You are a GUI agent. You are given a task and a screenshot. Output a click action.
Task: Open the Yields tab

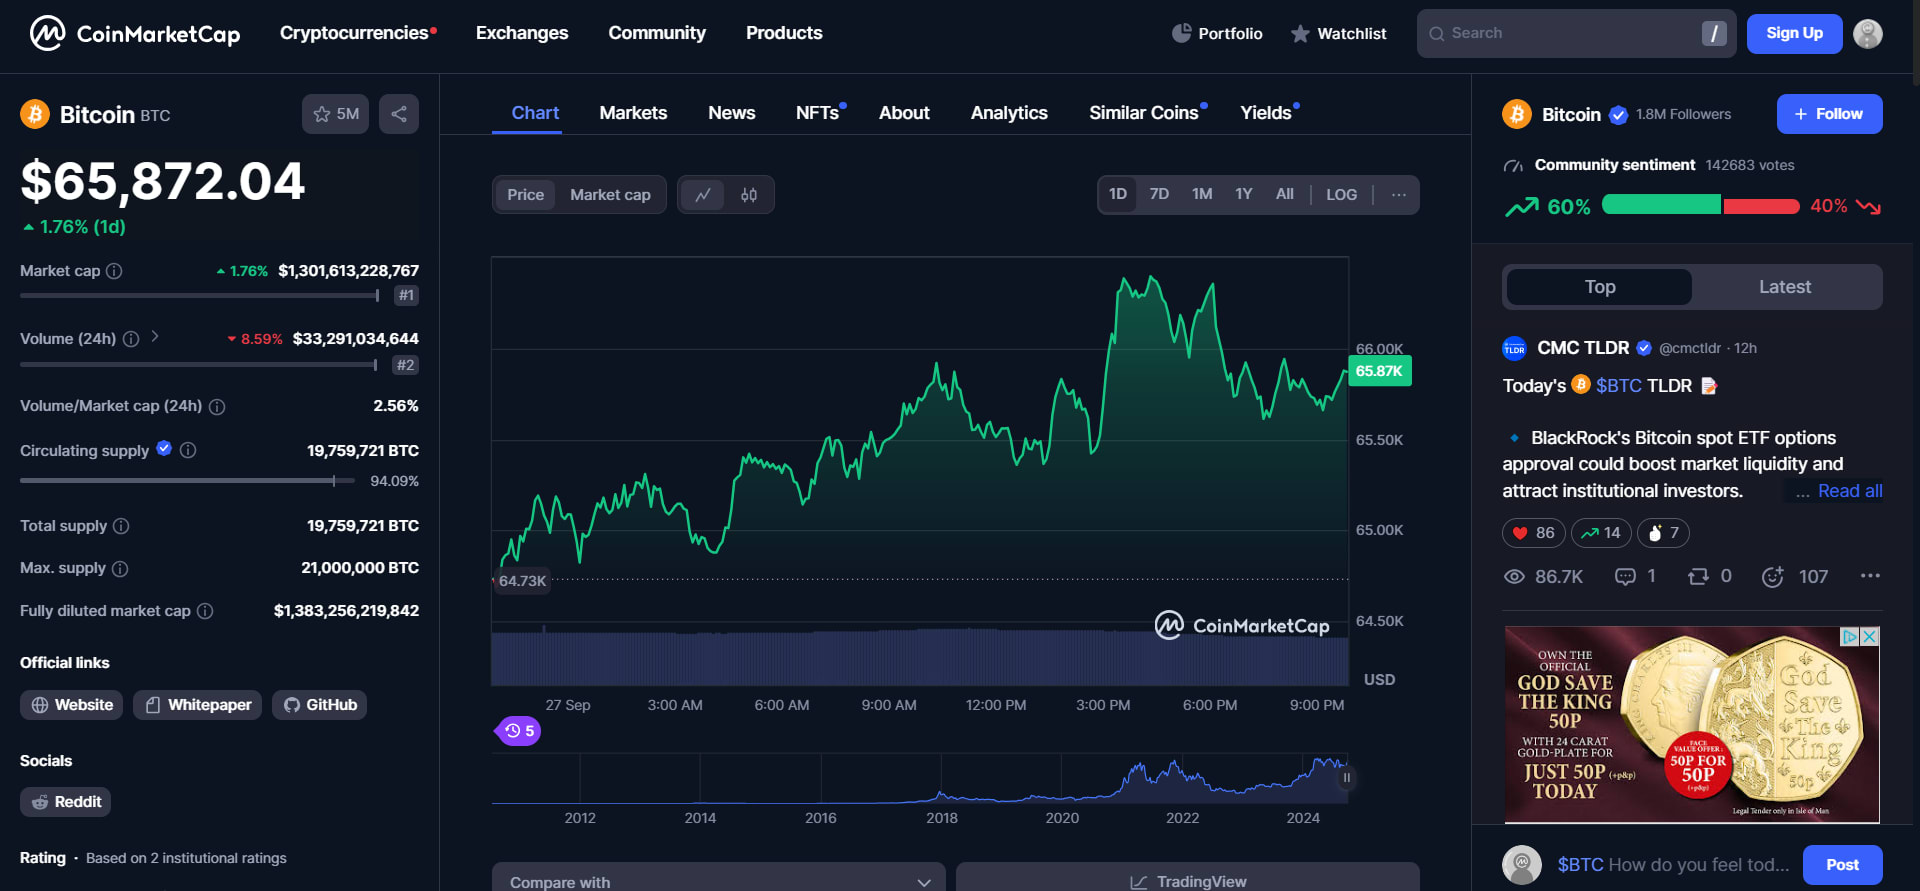tap(1268, 113)
